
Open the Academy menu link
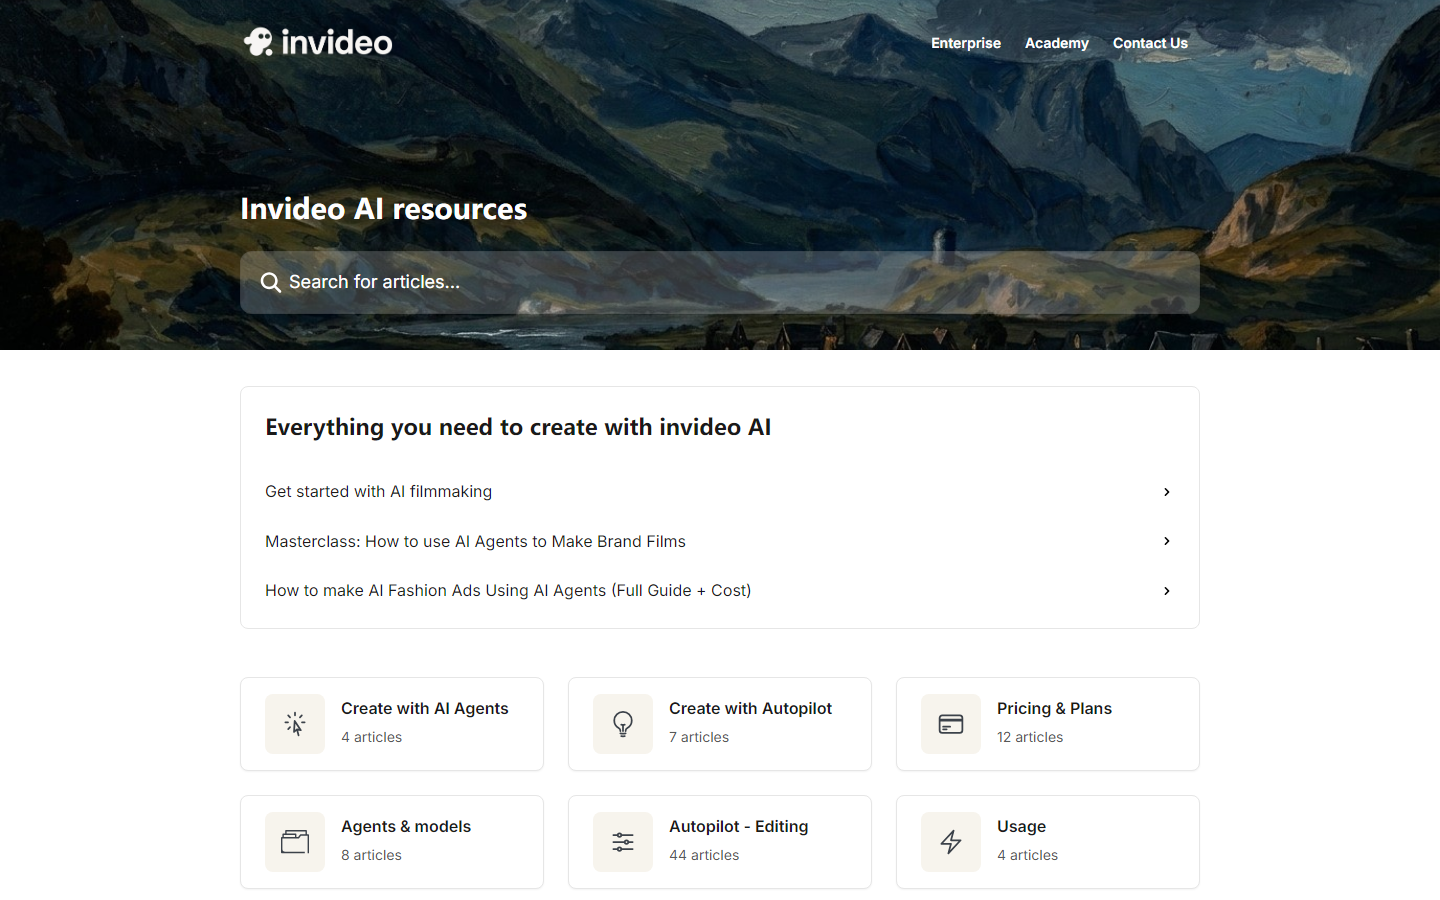pos(1057,43)
